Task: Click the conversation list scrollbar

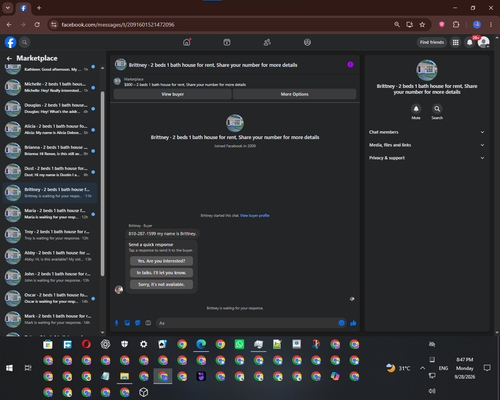Action: pyautogui.click(x=102, y=183)
